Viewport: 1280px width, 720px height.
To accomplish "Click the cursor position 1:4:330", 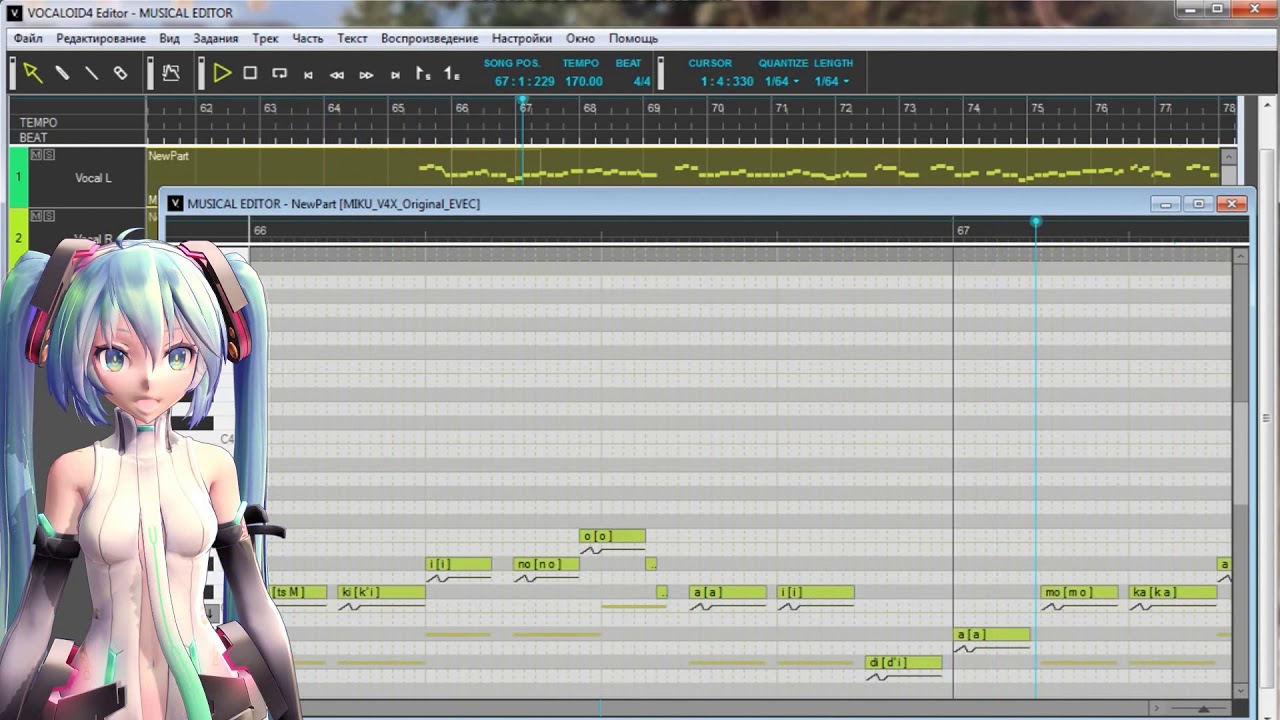I will click(x=727, y=82).
